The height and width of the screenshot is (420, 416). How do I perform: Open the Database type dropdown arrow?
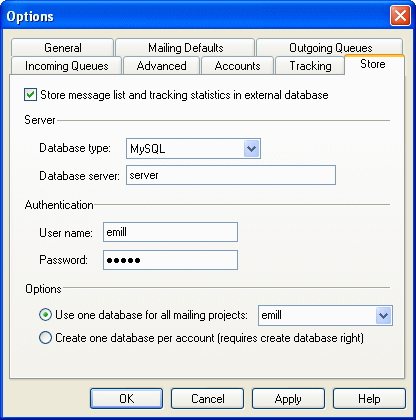251,148
